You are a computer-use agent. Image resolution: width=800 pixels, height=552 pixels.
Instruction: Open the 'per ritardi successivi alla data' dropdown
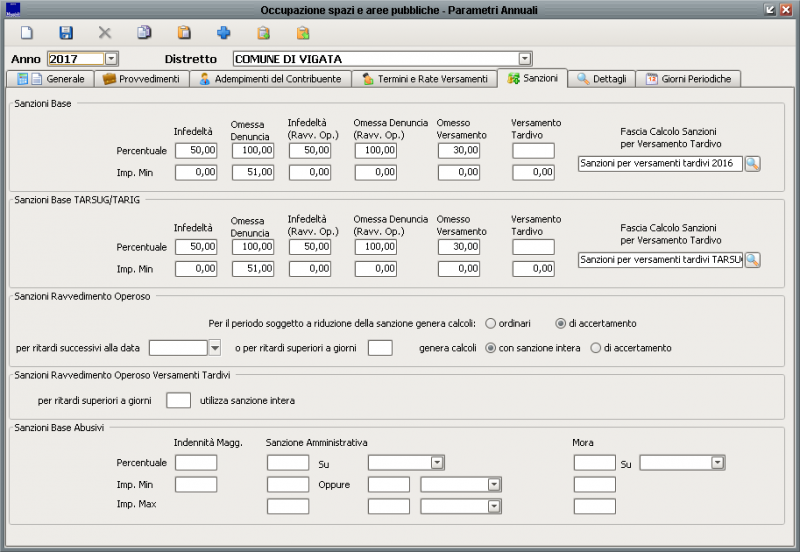[x=214, y=348]
